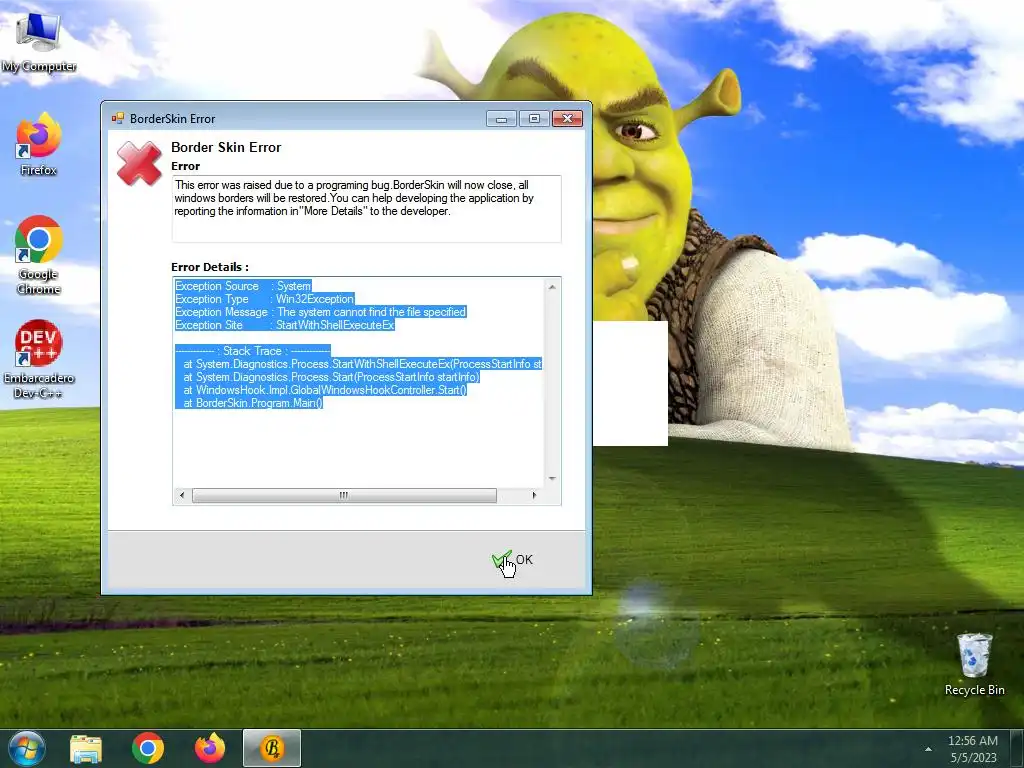Click the left arrow of horizontal scrollbar
This screenshot has width=1024, height=768.
coord(182,496)
